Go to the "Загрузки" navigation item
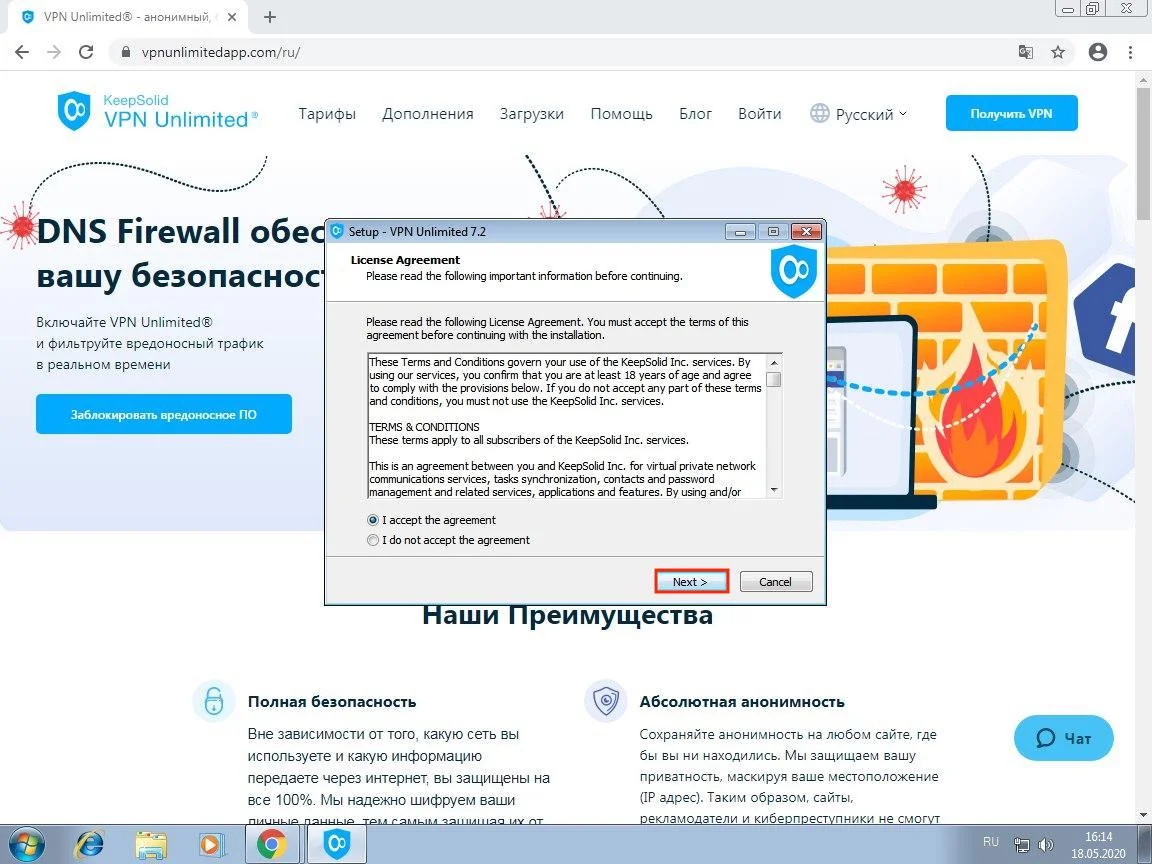This screenshot has width=1152, height=864. point(532,114)
